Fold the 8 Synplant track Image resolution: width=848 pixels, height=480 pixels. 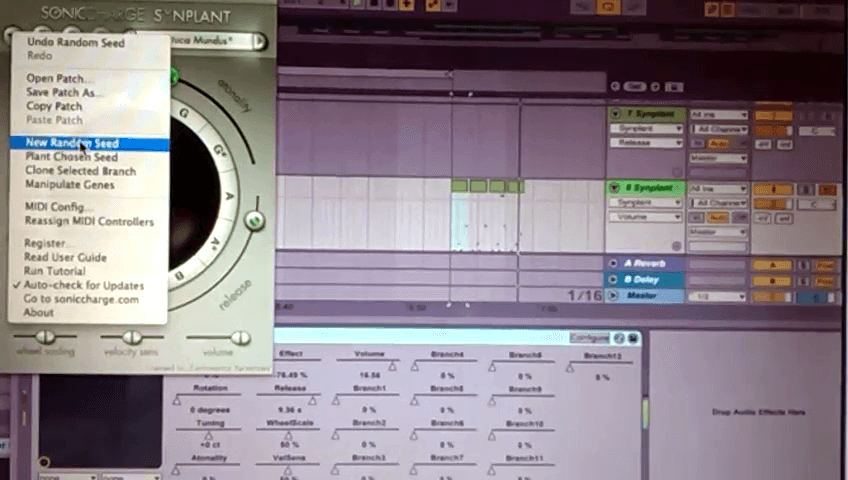click(x=614, y=188)
